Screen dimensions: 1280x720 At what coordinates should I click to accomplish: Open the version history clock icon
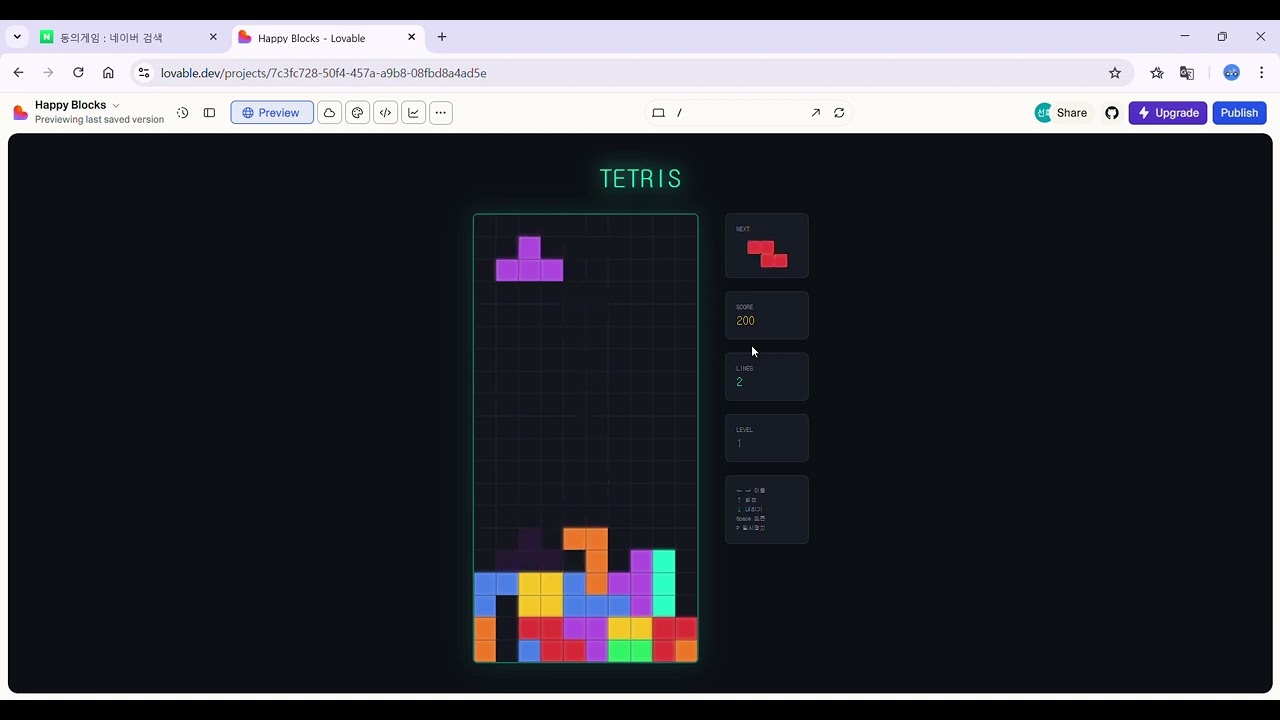pos(182,113)
